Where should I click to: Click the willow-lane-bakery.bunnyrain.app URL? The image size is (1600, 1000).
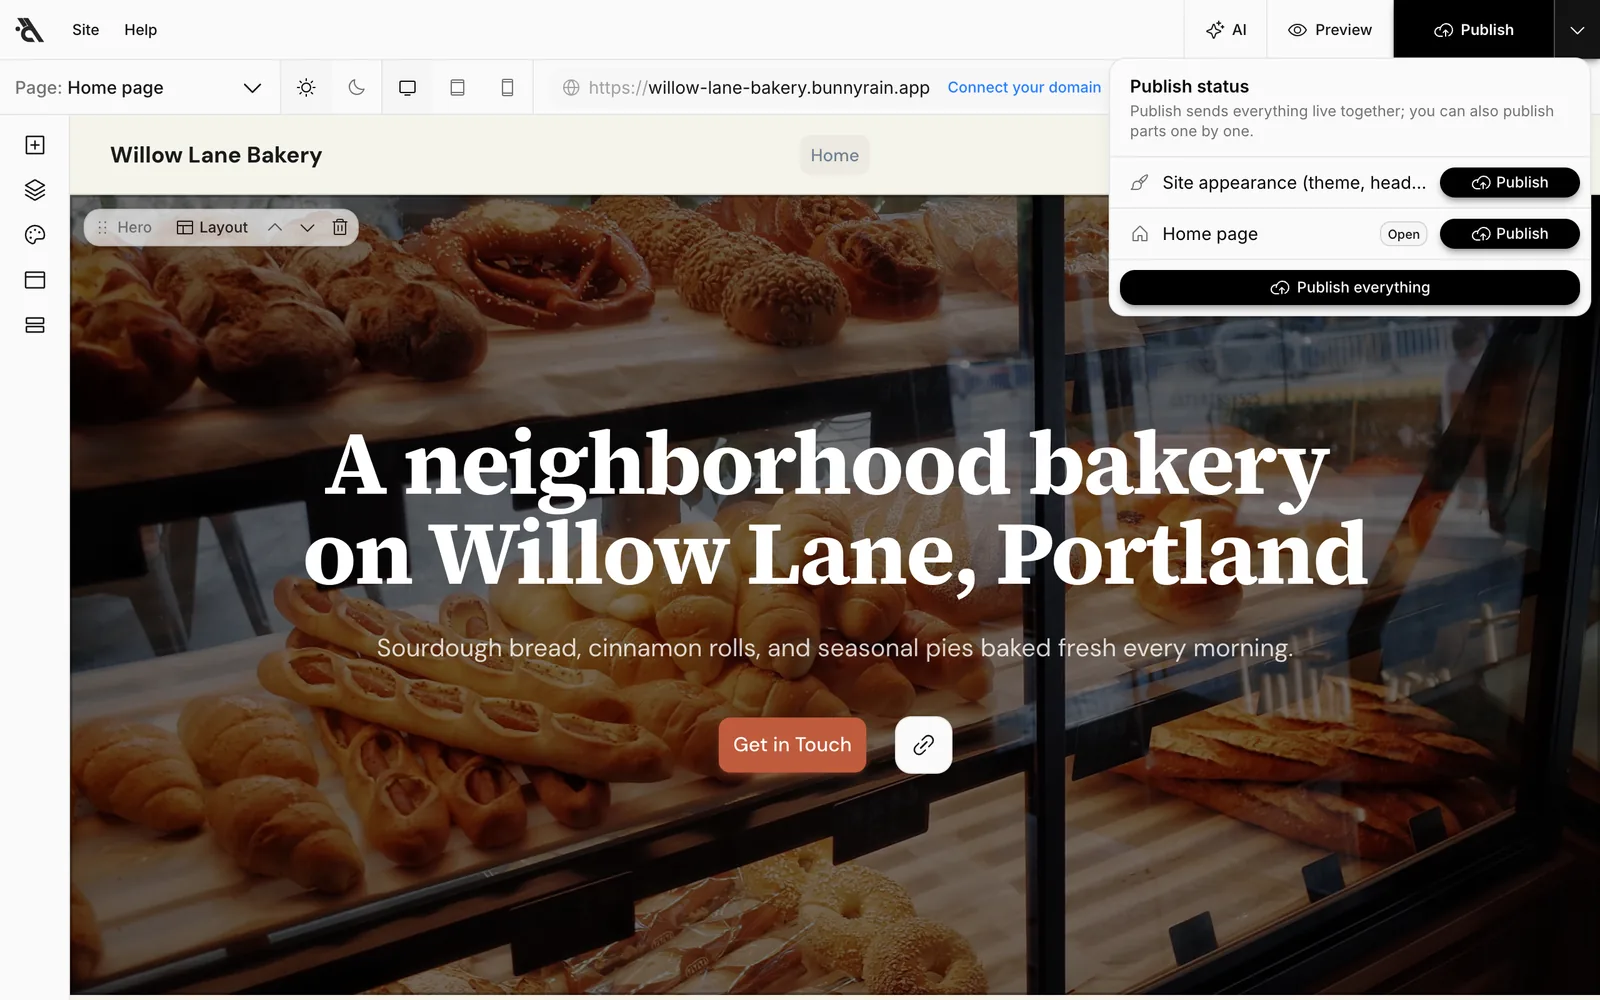click(759, 88)
